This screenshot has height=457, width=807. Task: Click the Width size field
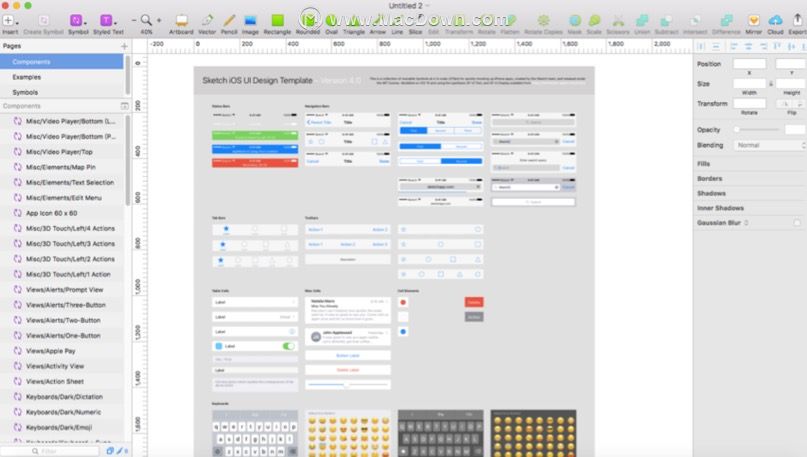[x=749, y=83]
